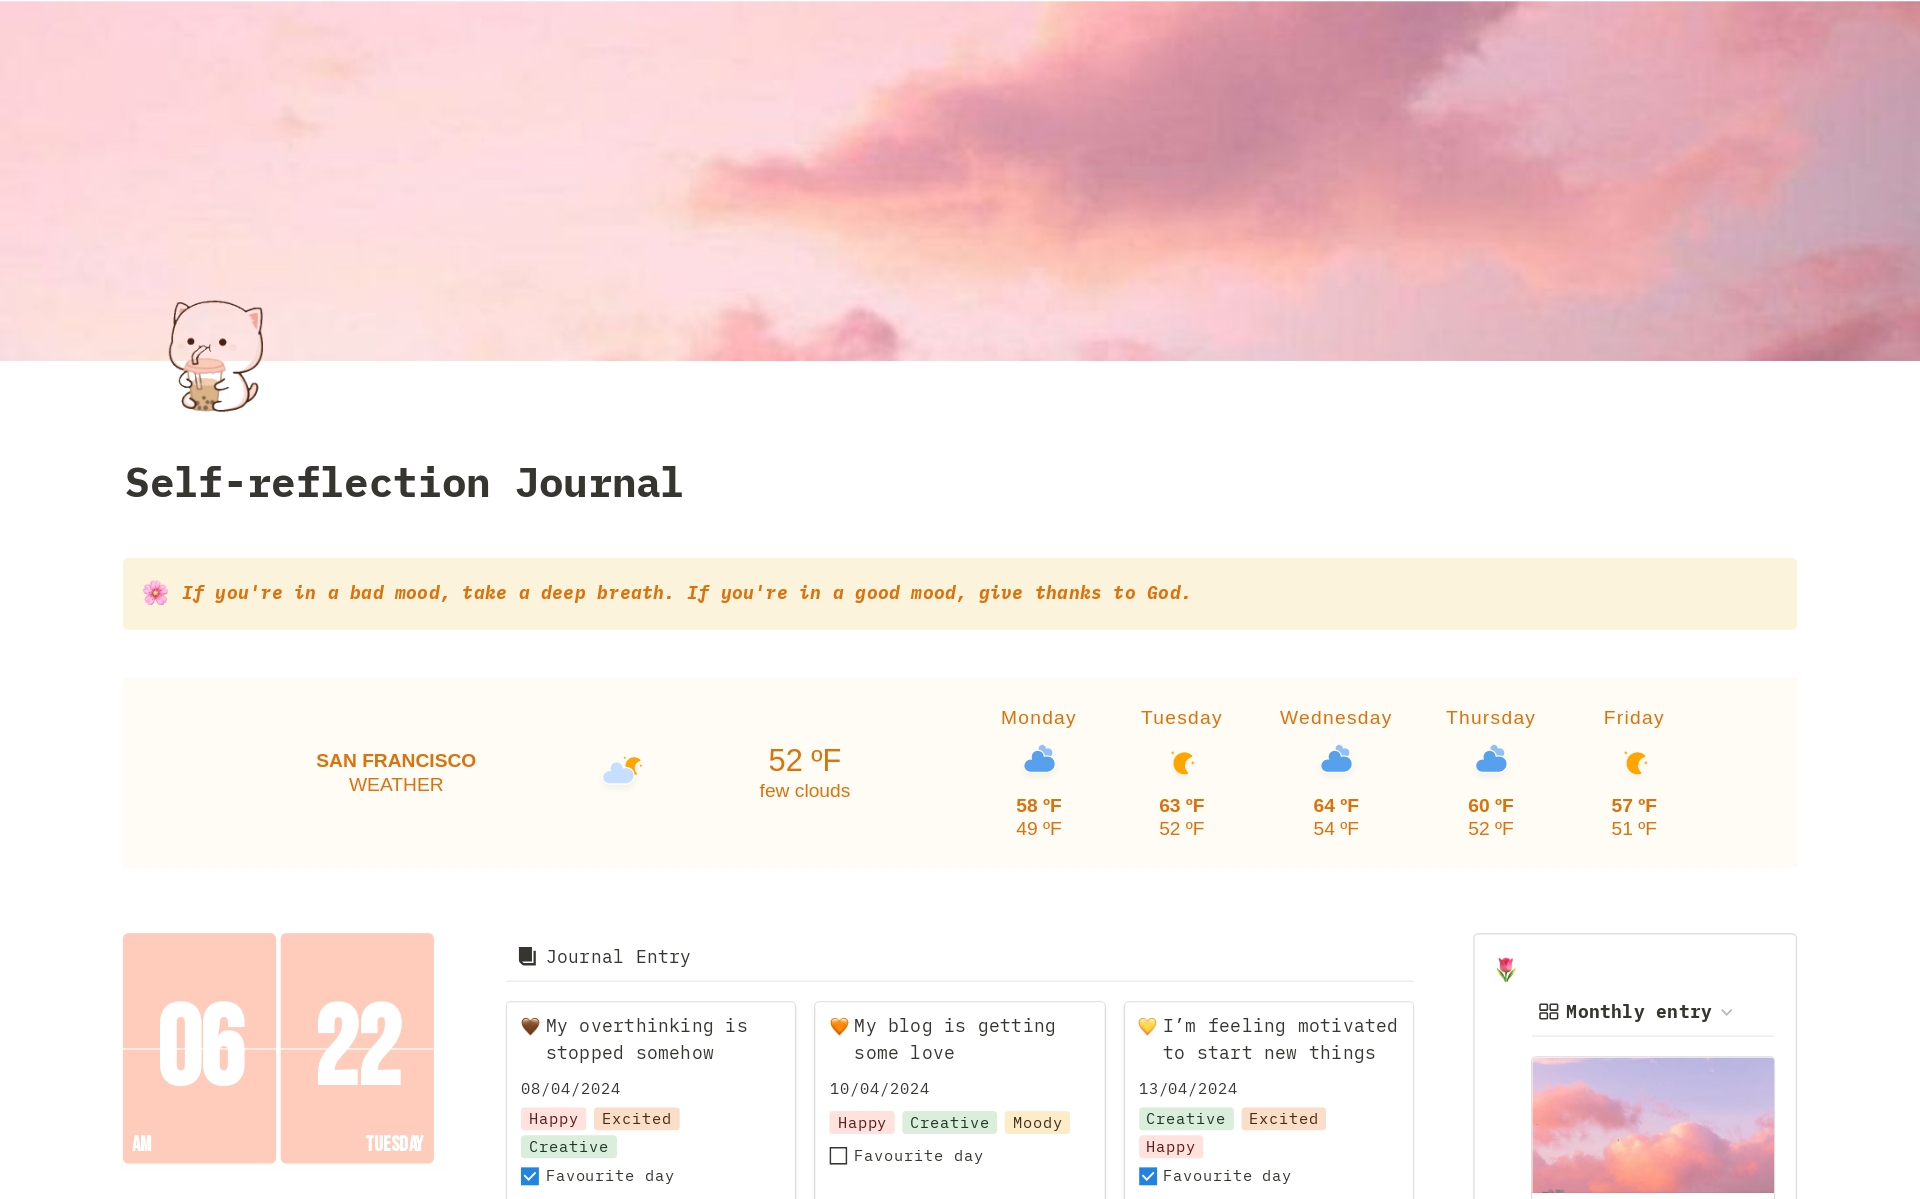
Task: Click the Monthly entry gallery grid icon
Action: [x=1548, y=1012]
